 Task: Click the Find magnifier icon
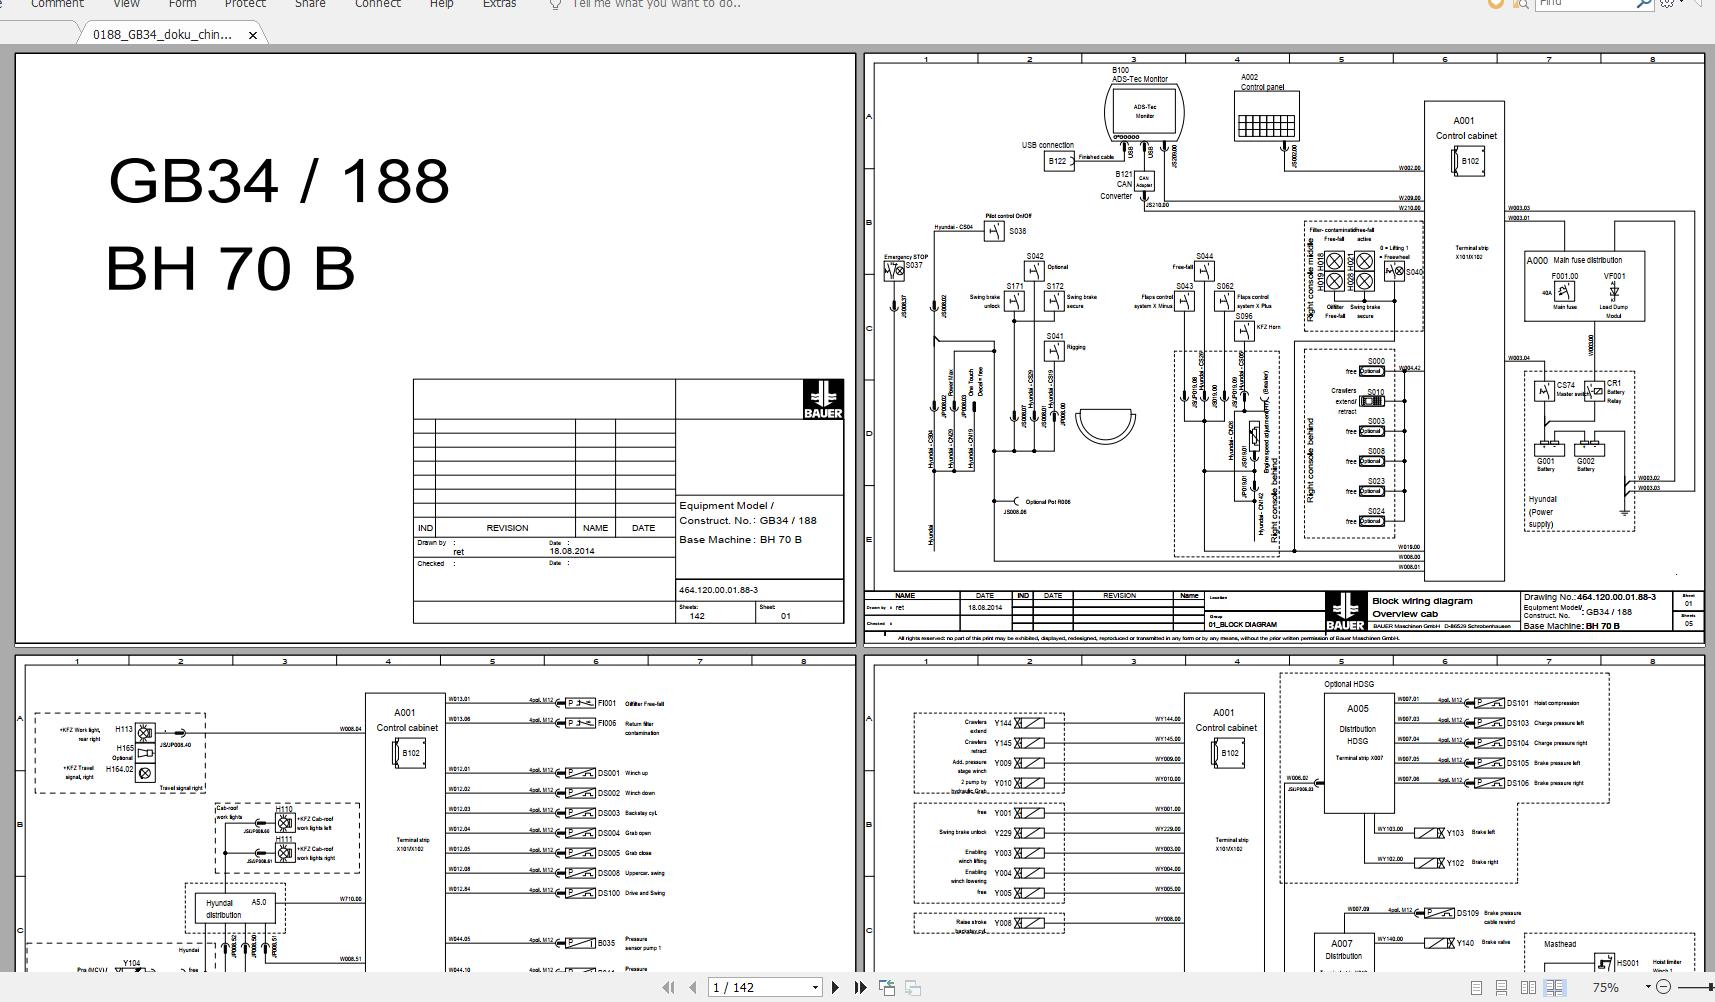tap(1643, 4)
